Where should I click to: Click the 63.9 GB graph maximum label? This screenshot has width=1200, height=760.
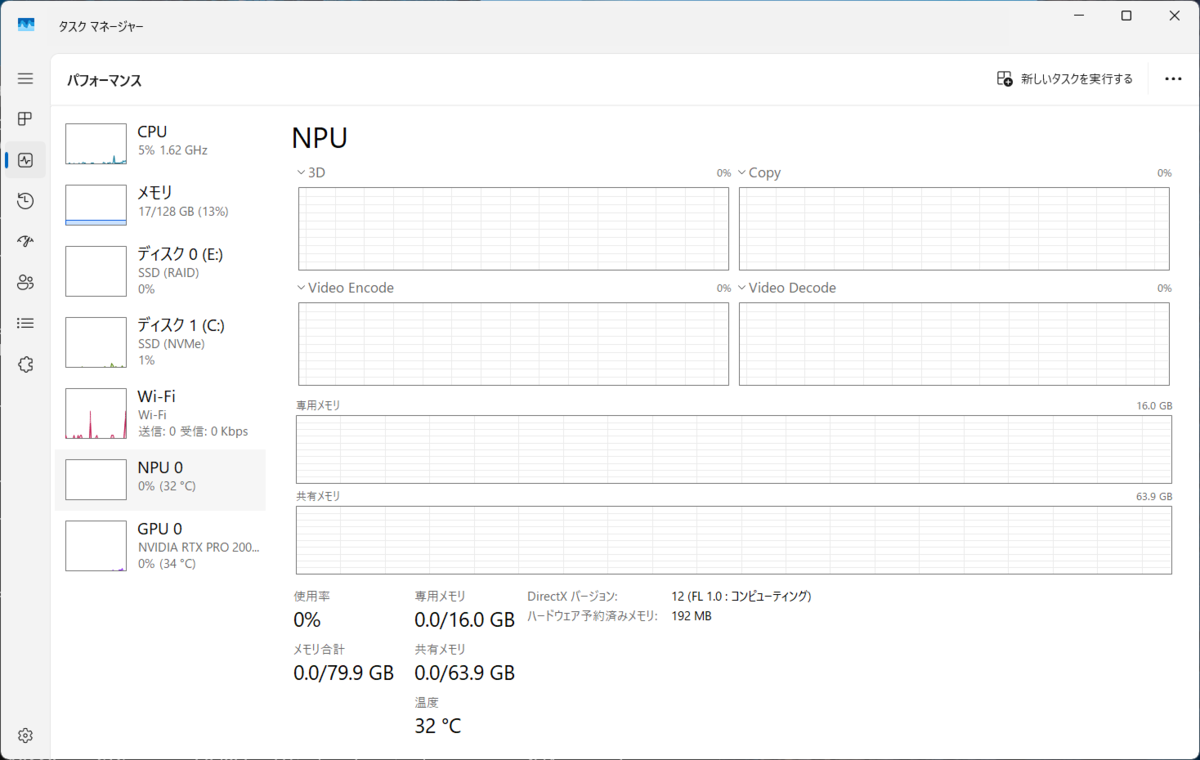[1154, 497]
